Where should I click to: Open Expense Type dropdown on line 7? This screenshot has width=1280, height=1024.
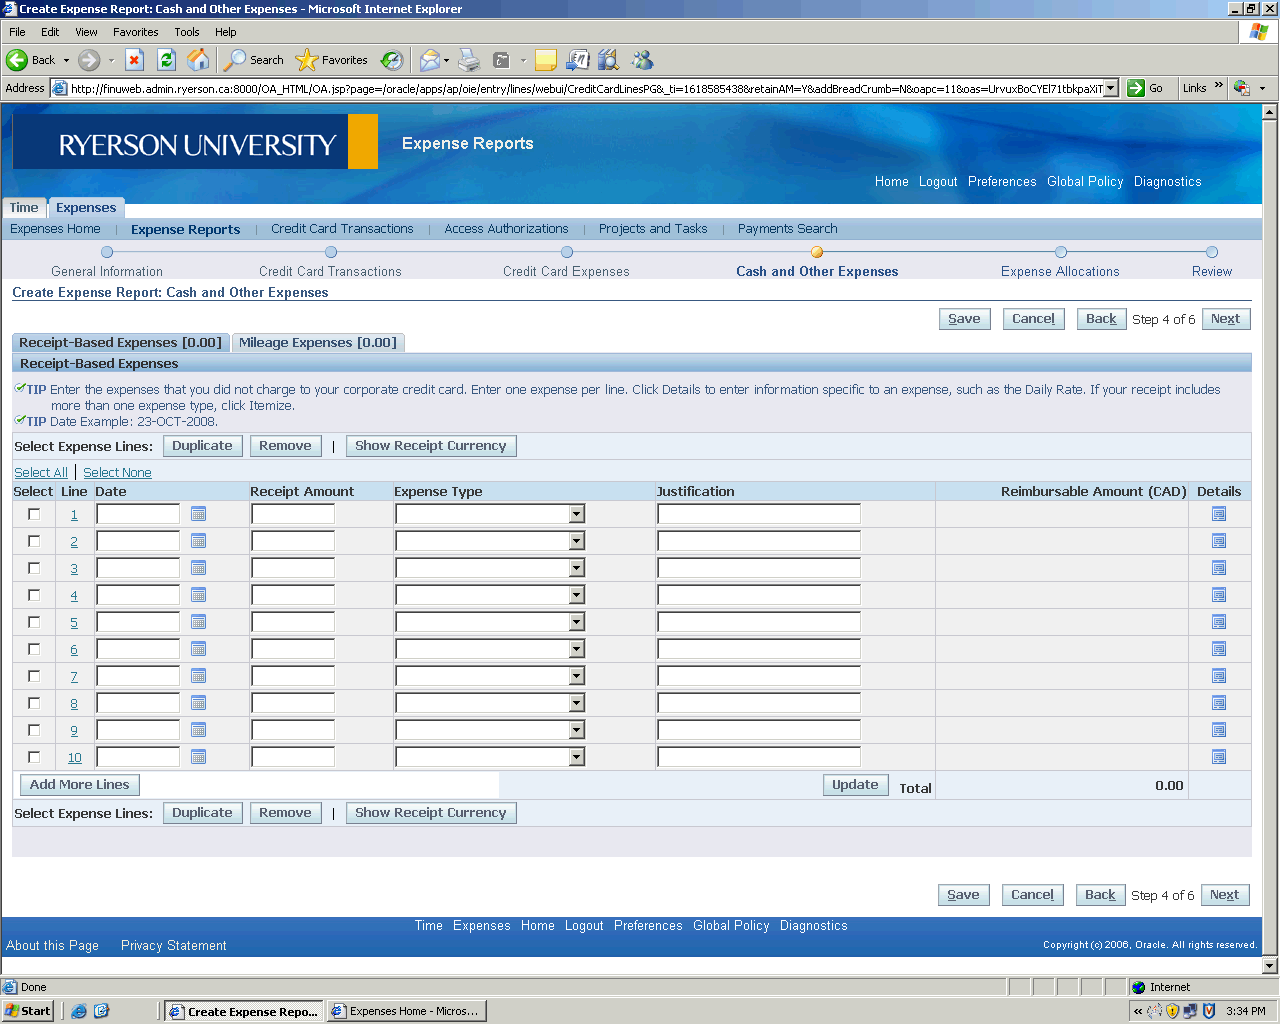coord(576,676)
